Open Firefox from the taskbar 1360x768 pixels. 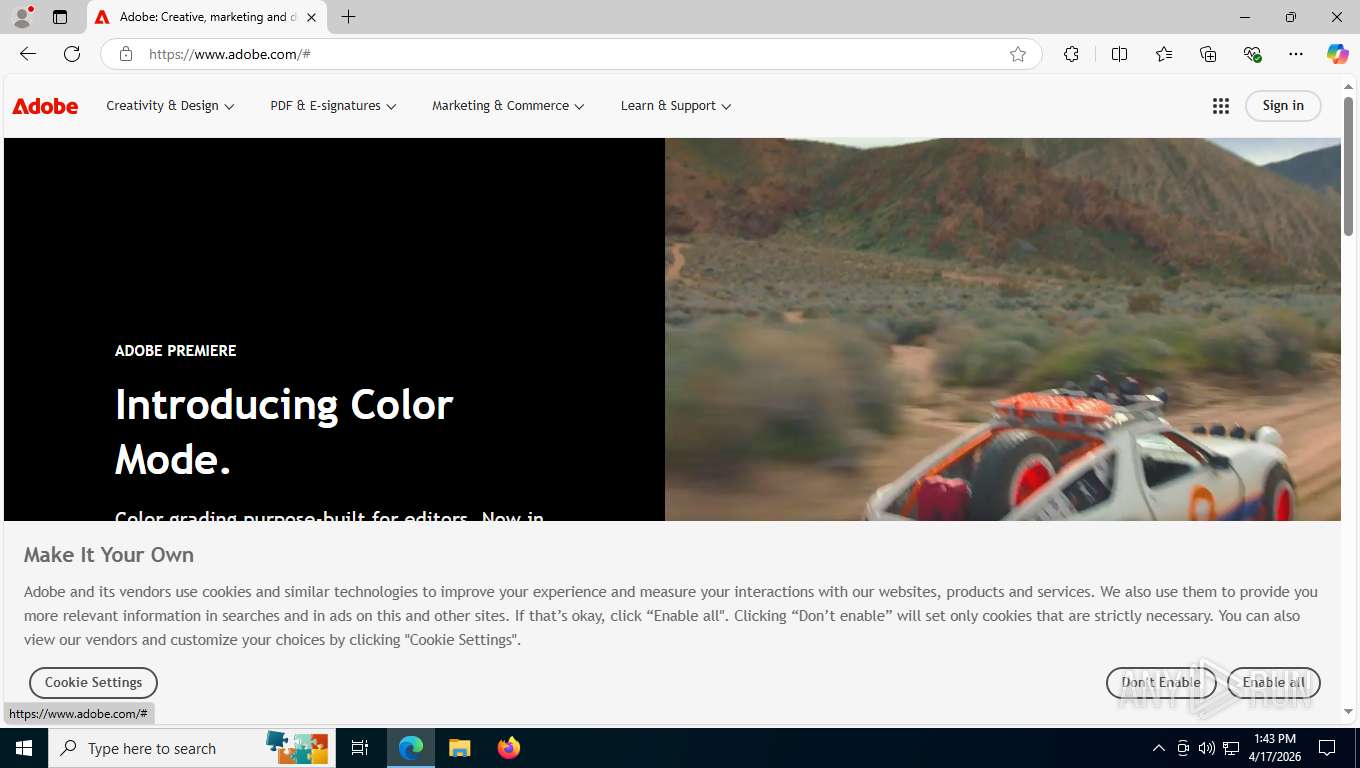pyautogui.click(x=509, y=748)
